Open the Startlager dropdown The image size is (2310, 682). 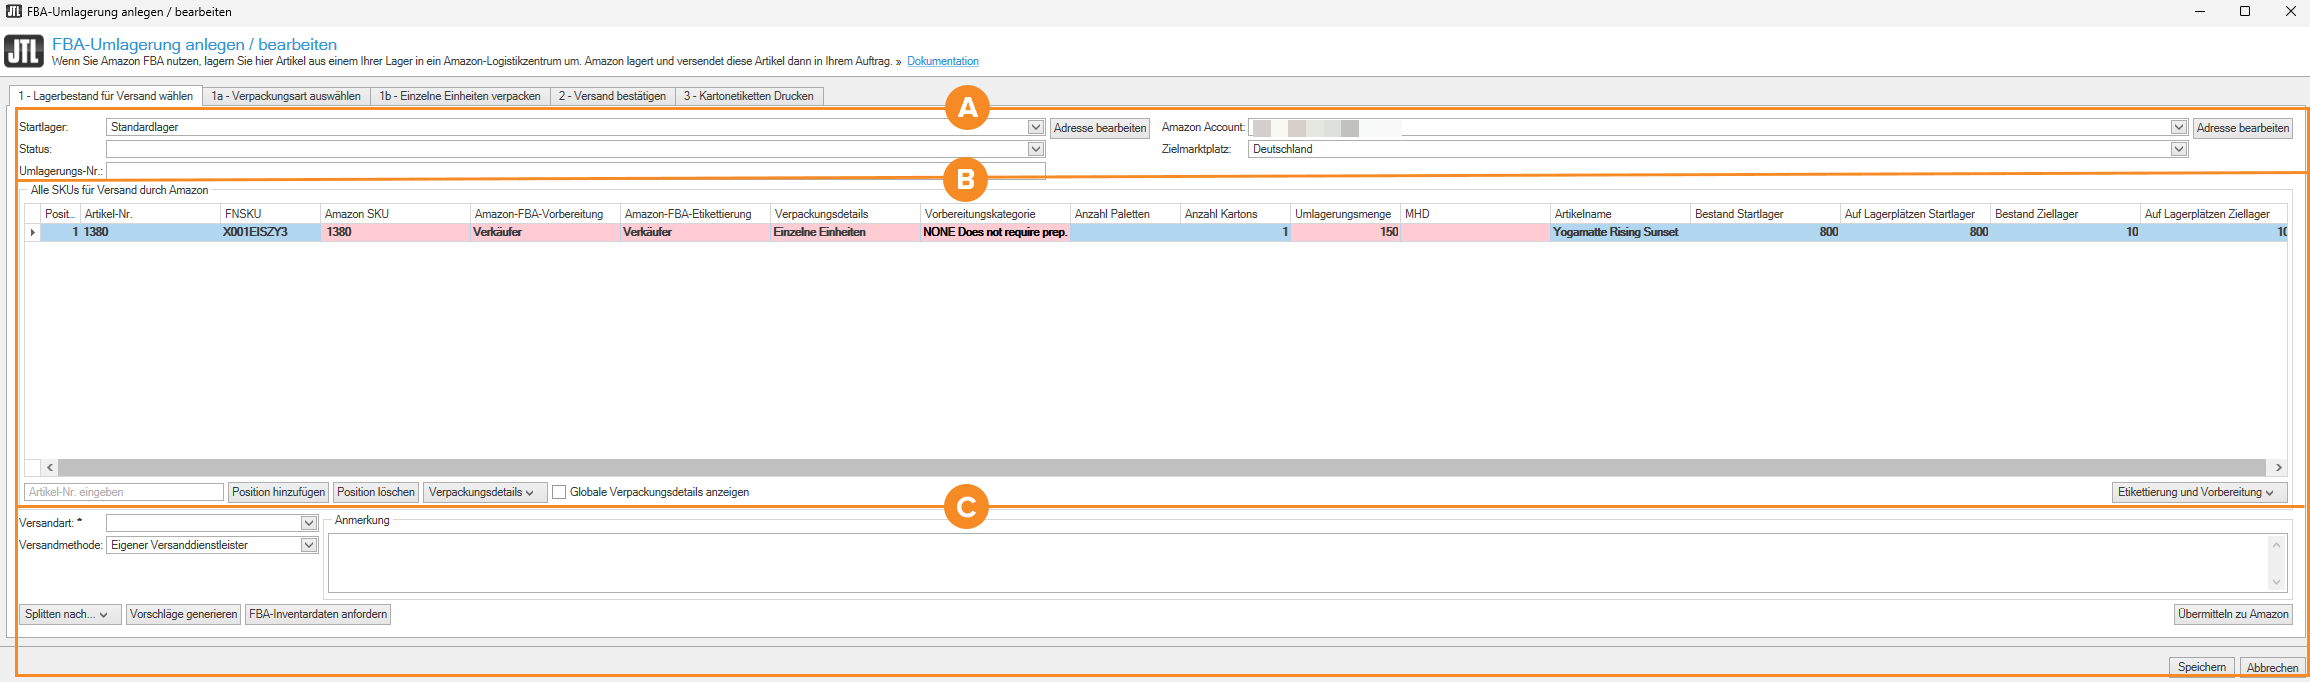pyautogui.click(x=1036, y=128)
